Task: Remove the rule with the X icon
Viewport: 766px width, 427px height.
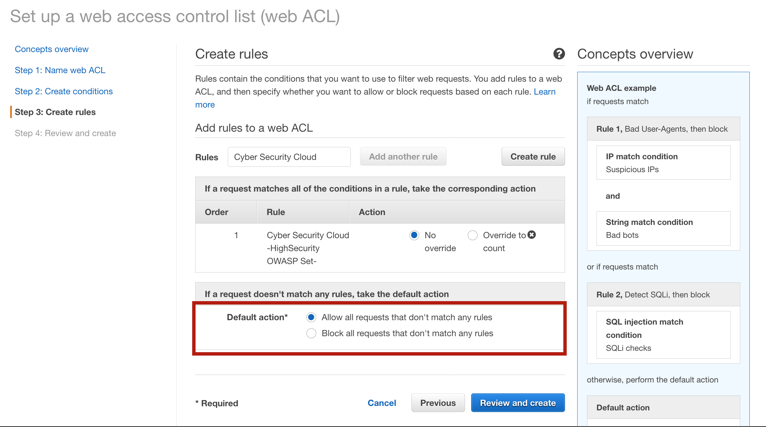Action: pyautogui.click(x=532, y=235)
